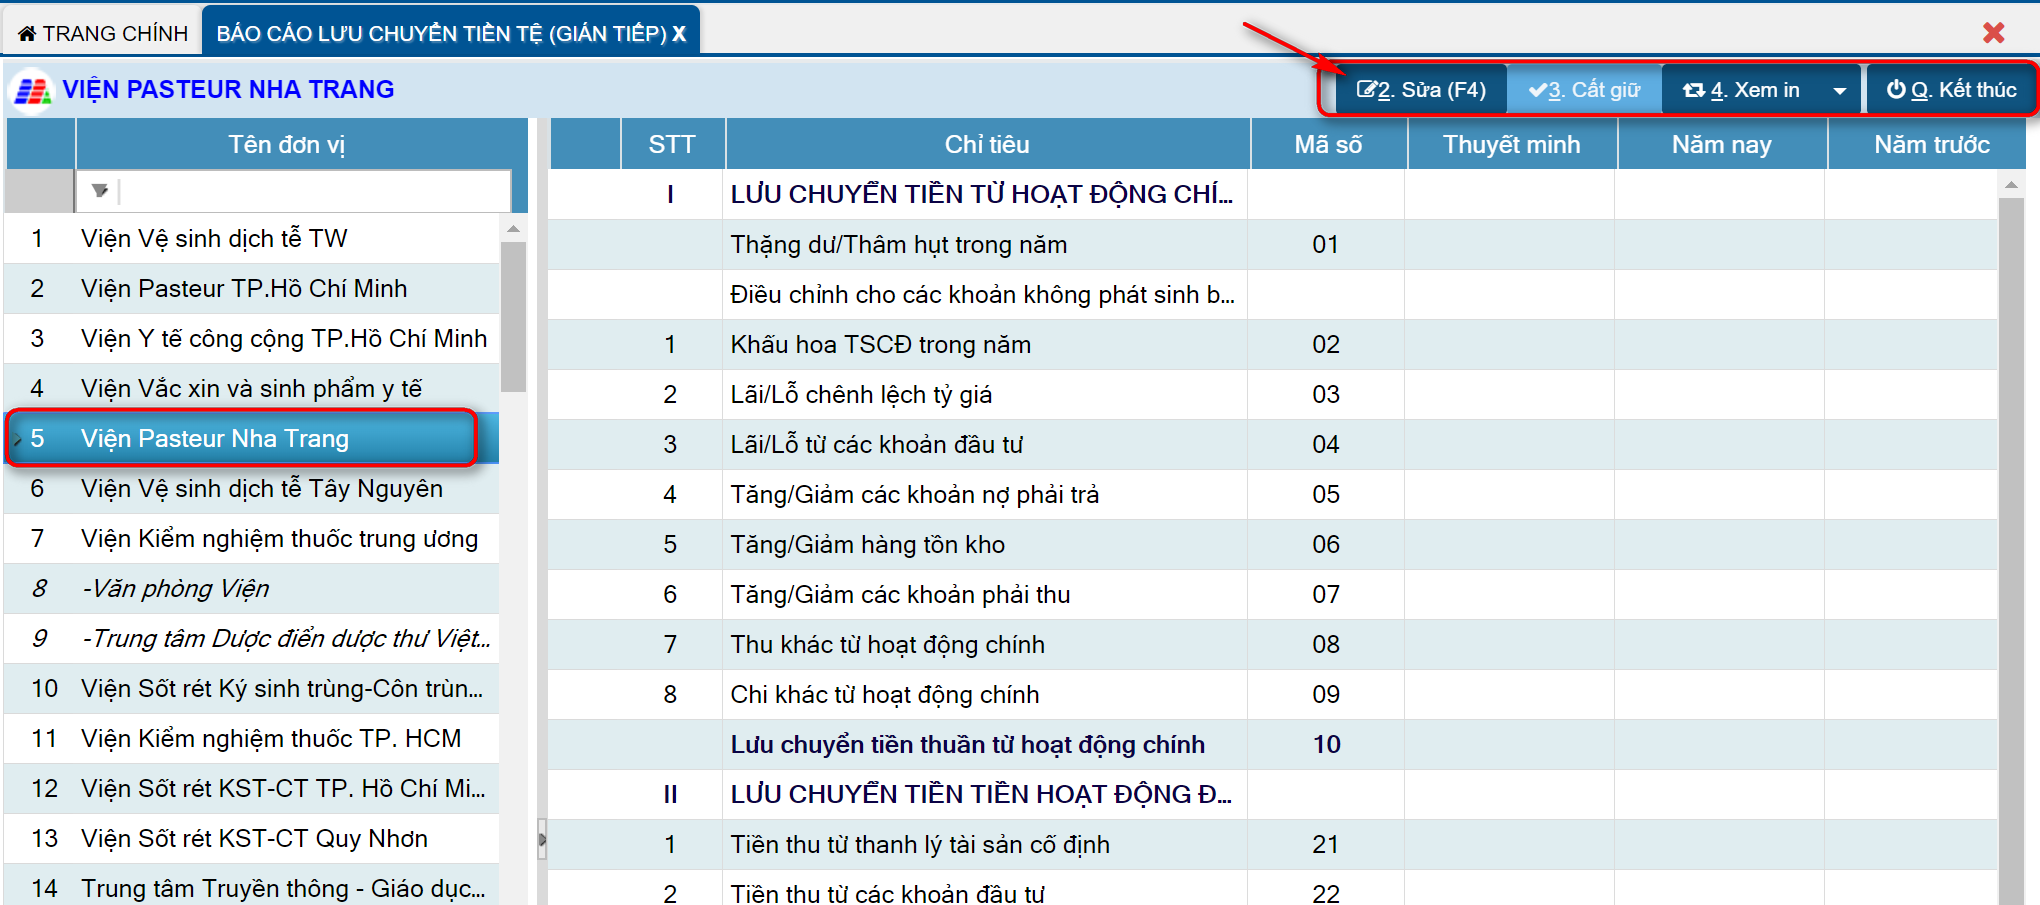Click the Xem in print preview button
2040x905 pixels.
1742,90
